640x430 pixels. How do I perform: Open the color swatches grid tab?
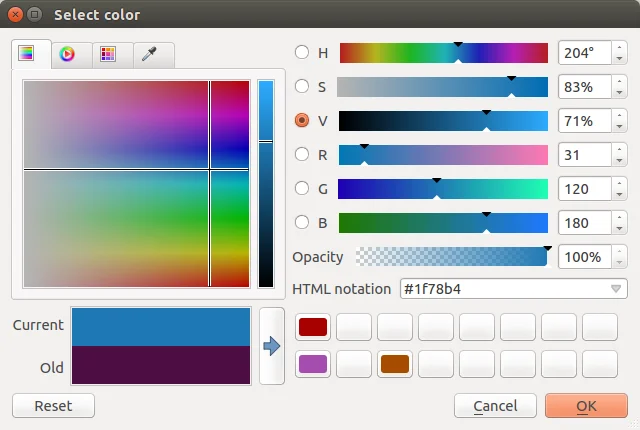tap(108, 54)
